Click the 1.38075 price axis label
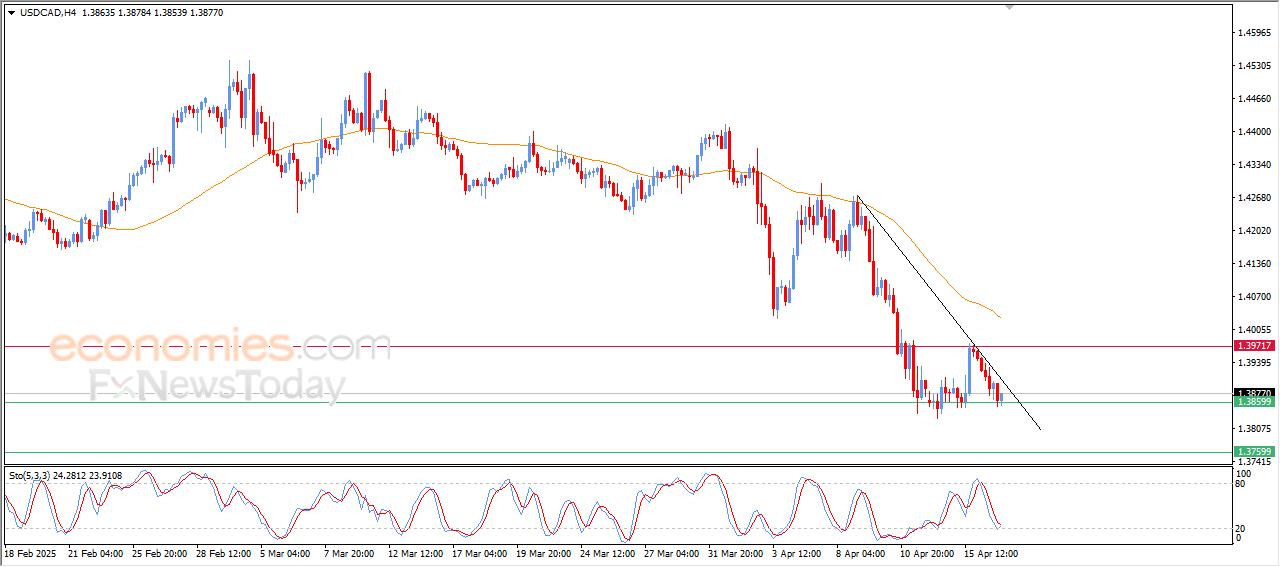 [1255, 429]
